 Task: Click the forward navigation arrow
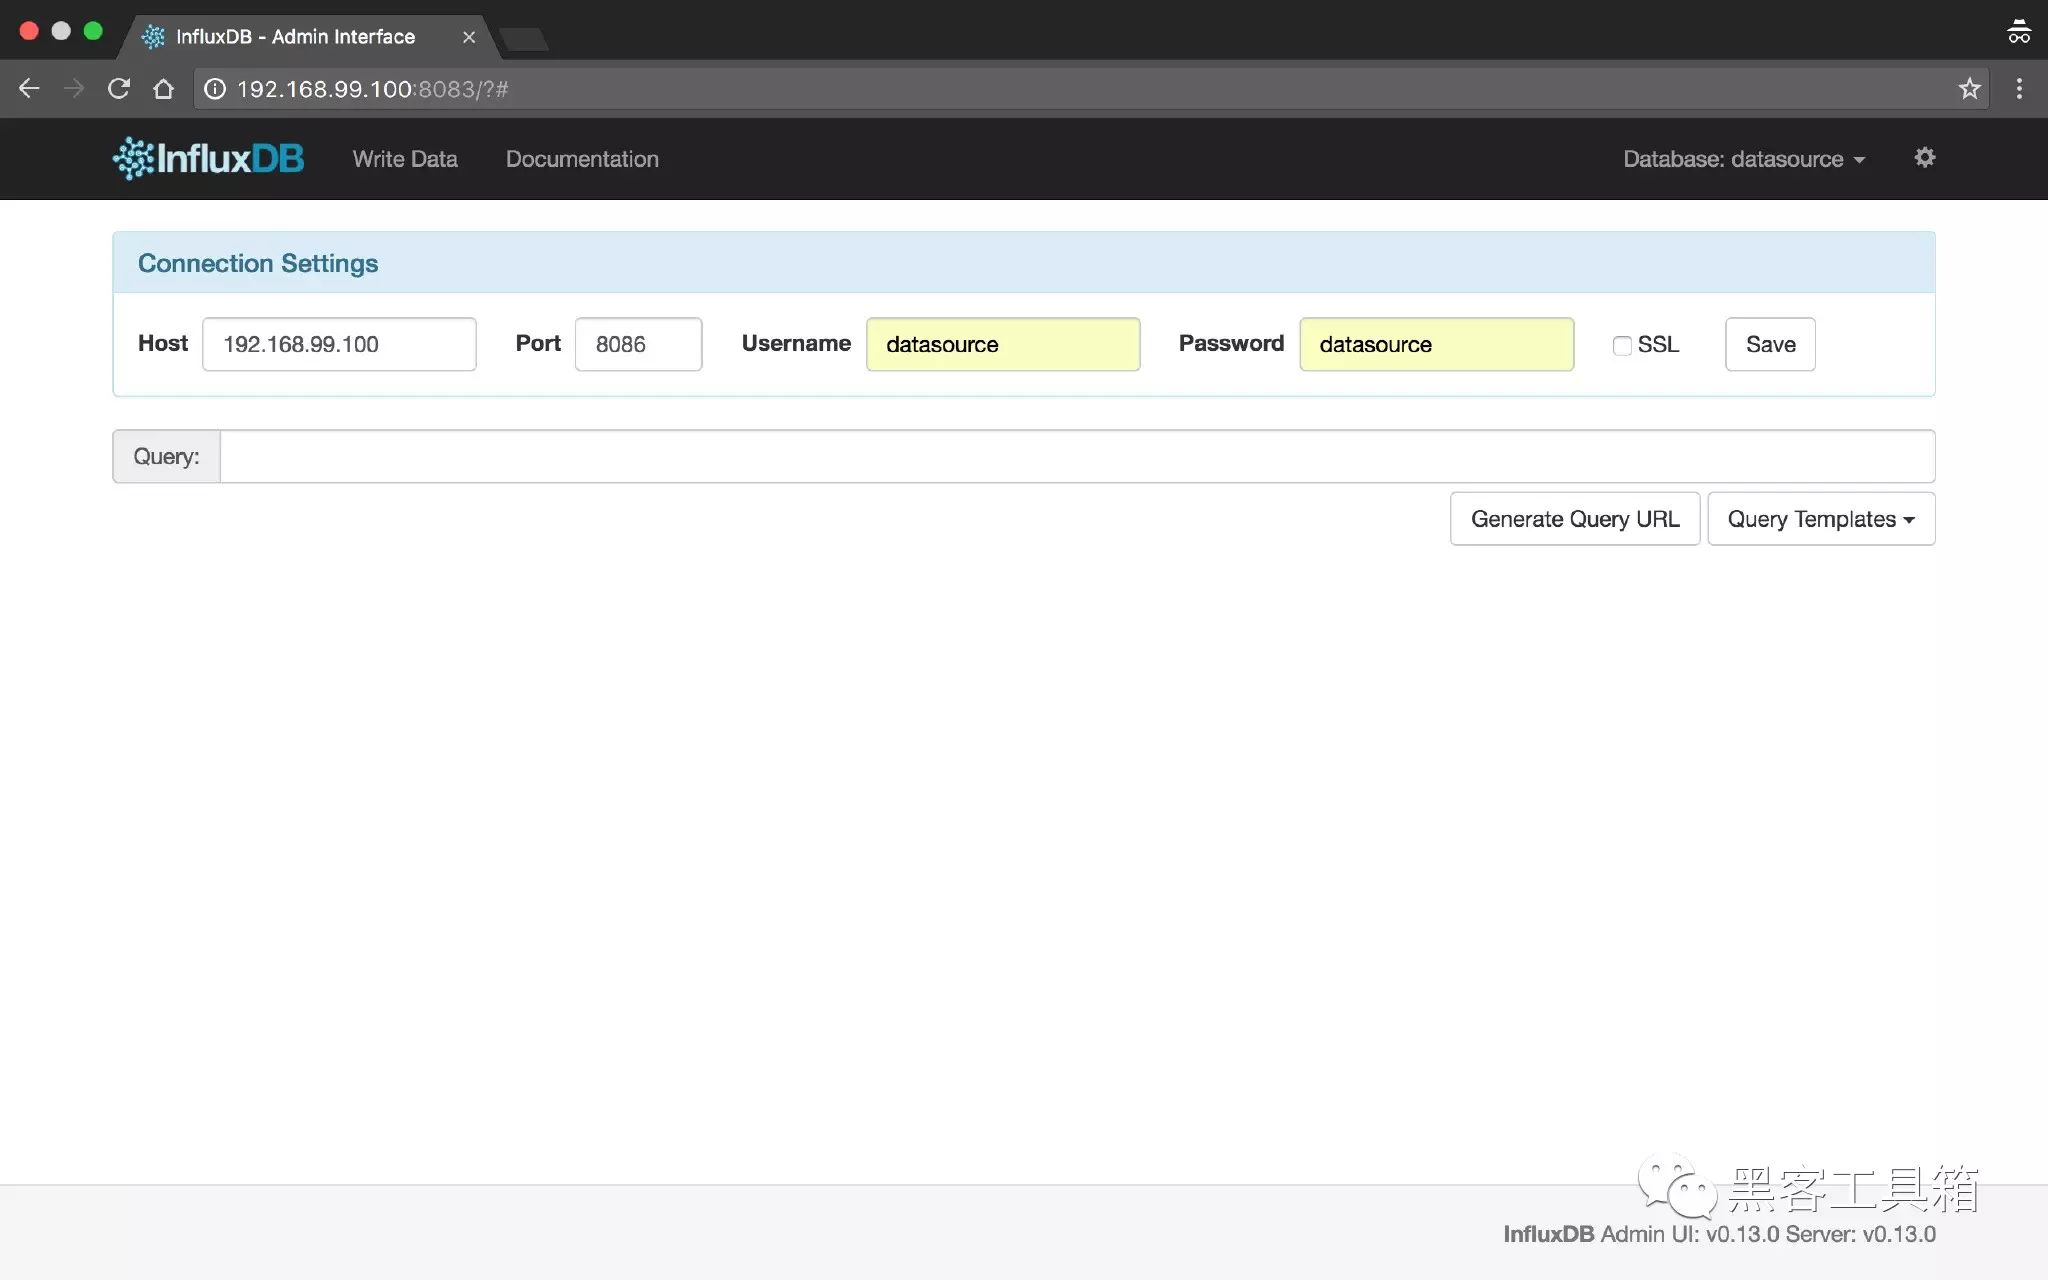[x=74, y=89]
